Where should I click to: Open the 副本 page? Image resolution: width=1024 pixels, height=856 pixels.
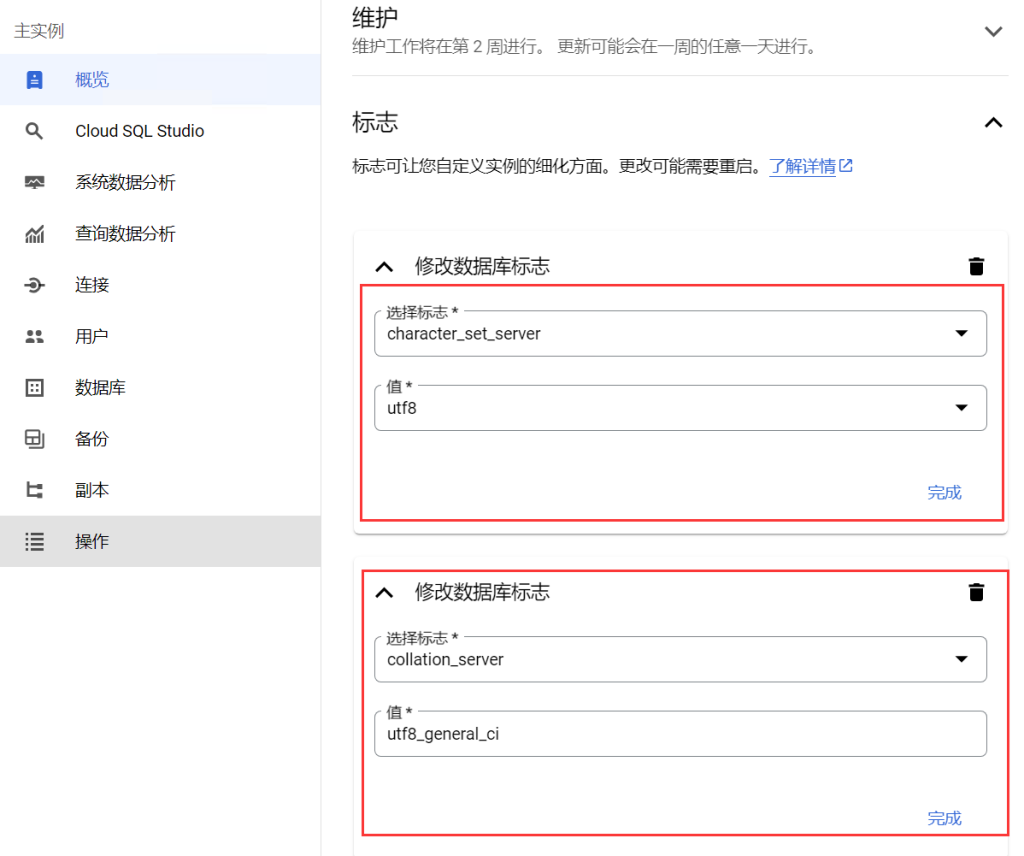160,490
